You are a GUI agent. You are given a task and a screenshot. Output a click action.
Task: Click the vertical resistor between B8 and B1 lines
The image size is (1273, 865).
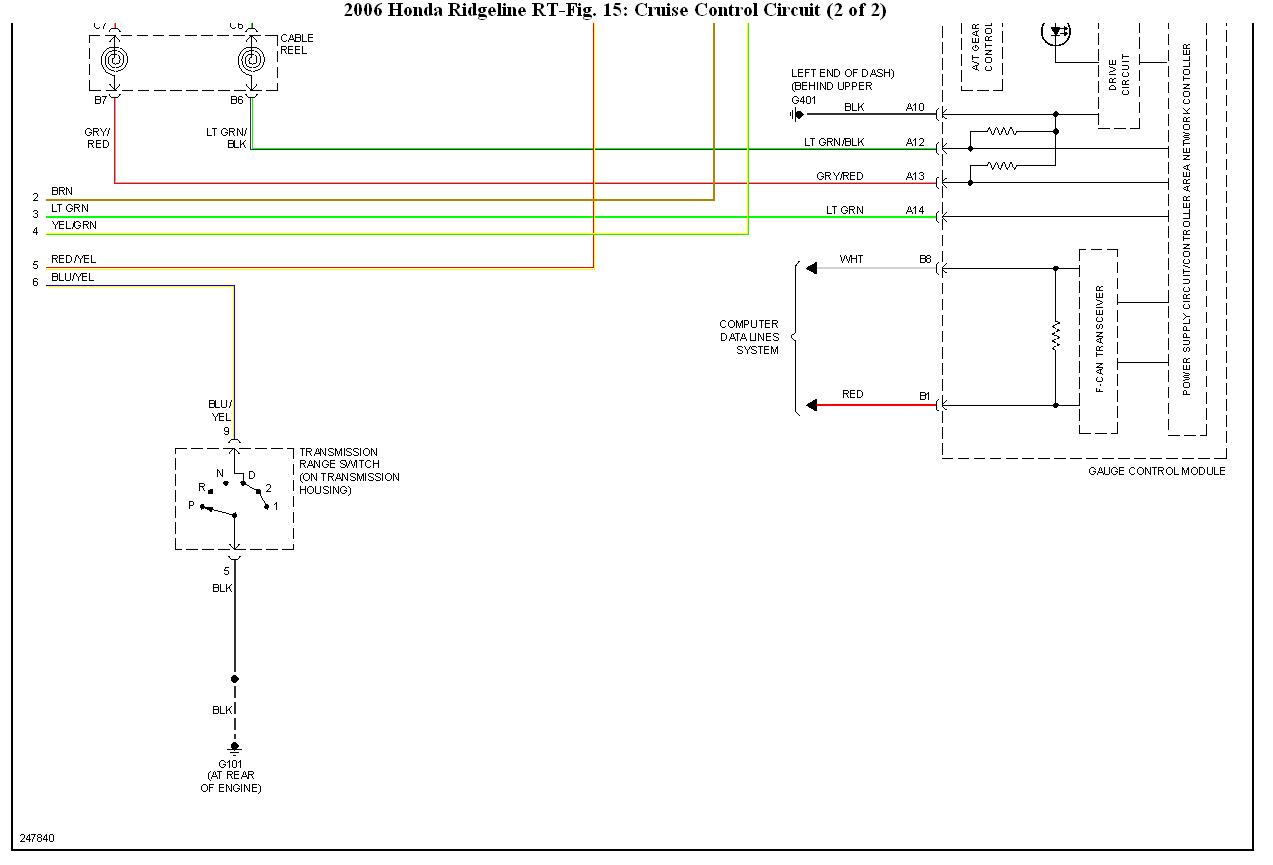[1055, 336]
